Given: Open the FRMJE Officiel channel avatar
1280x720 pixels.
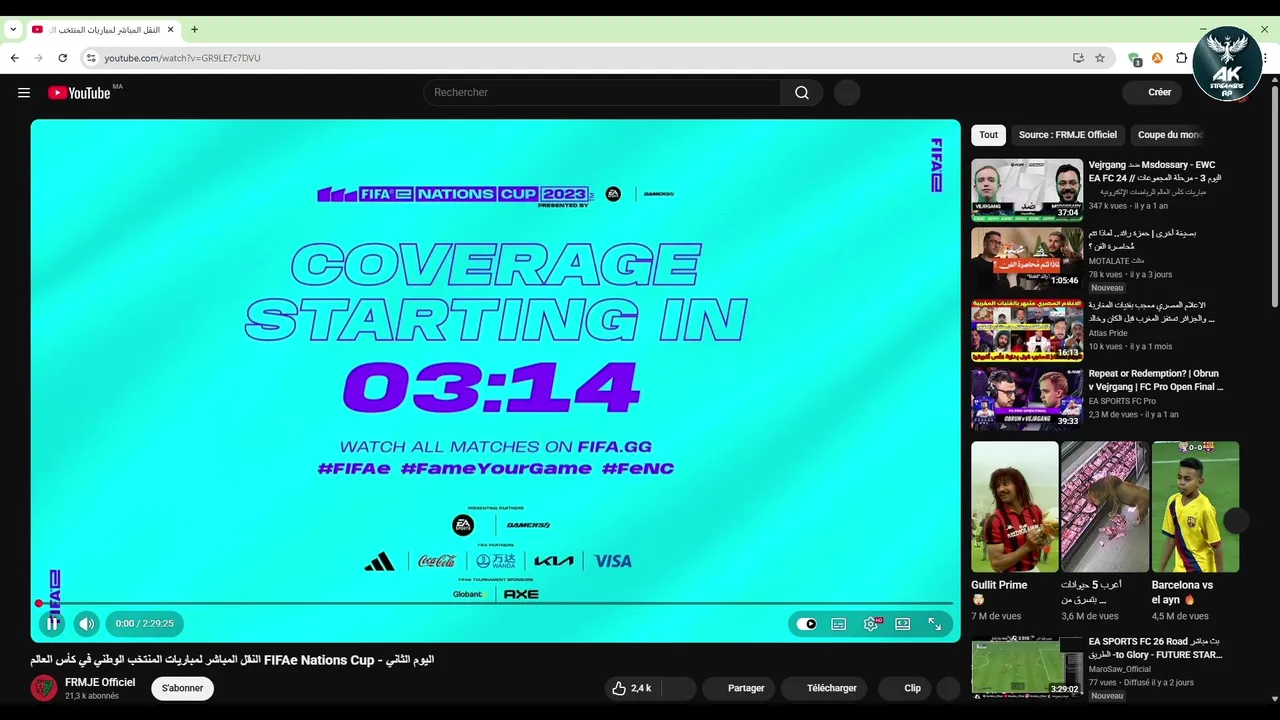Looking at the screenshot, I should point(44,688).
